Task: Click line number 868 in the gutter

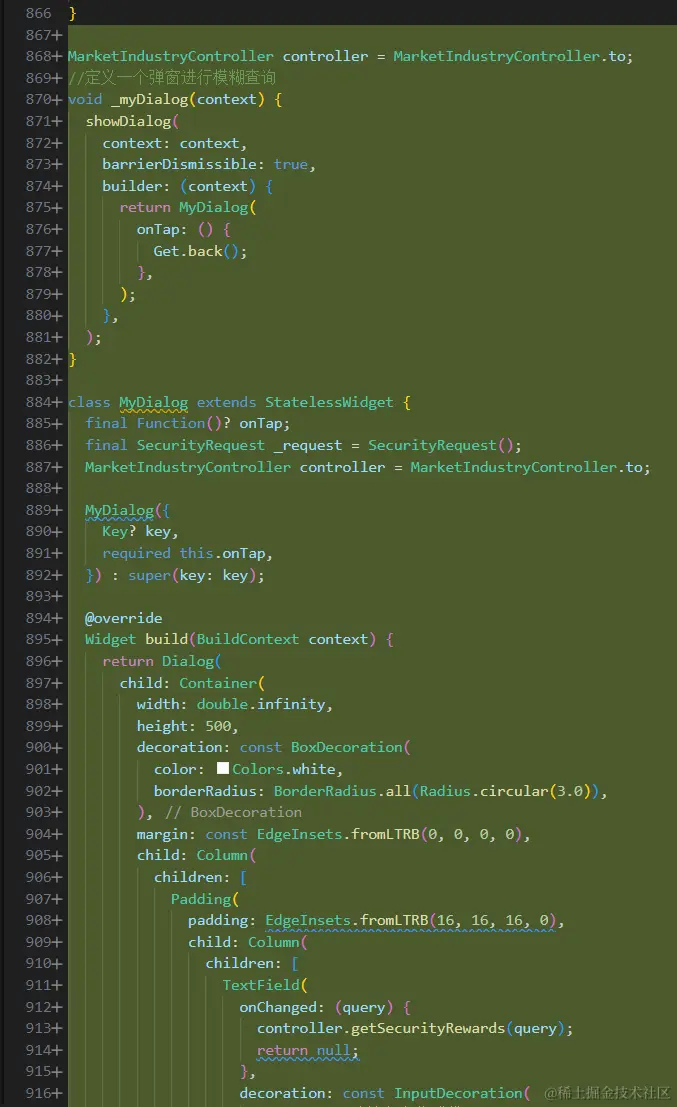Action: (39, 56)
